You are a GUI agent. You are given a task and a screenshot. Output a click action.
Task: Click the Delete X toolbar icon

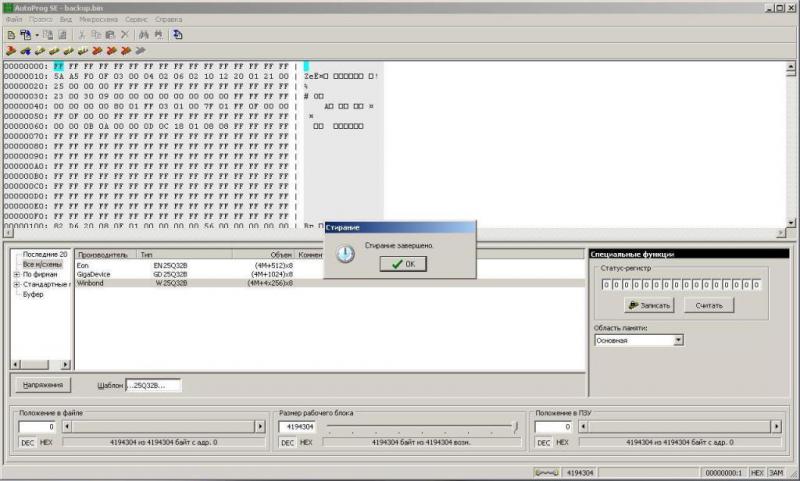[124, 35]
